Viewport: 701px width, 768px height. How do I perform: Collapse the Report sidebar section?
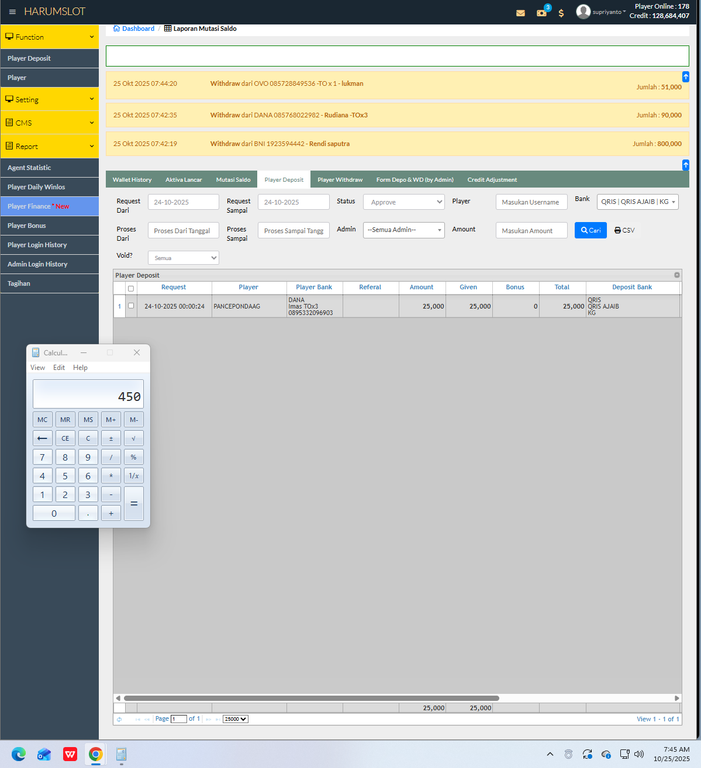(x=49, y=146)
